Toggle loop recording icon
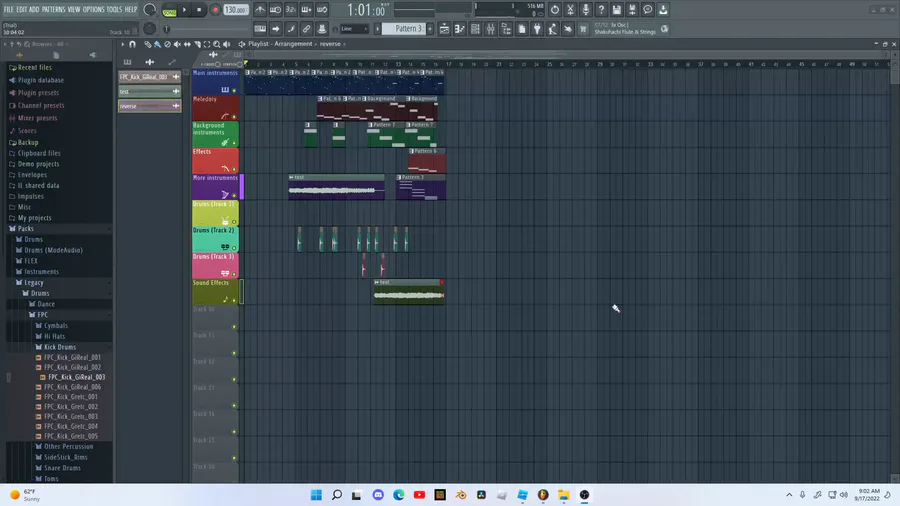The height and width of the screenshot is (506, 900). pos(322,10)
